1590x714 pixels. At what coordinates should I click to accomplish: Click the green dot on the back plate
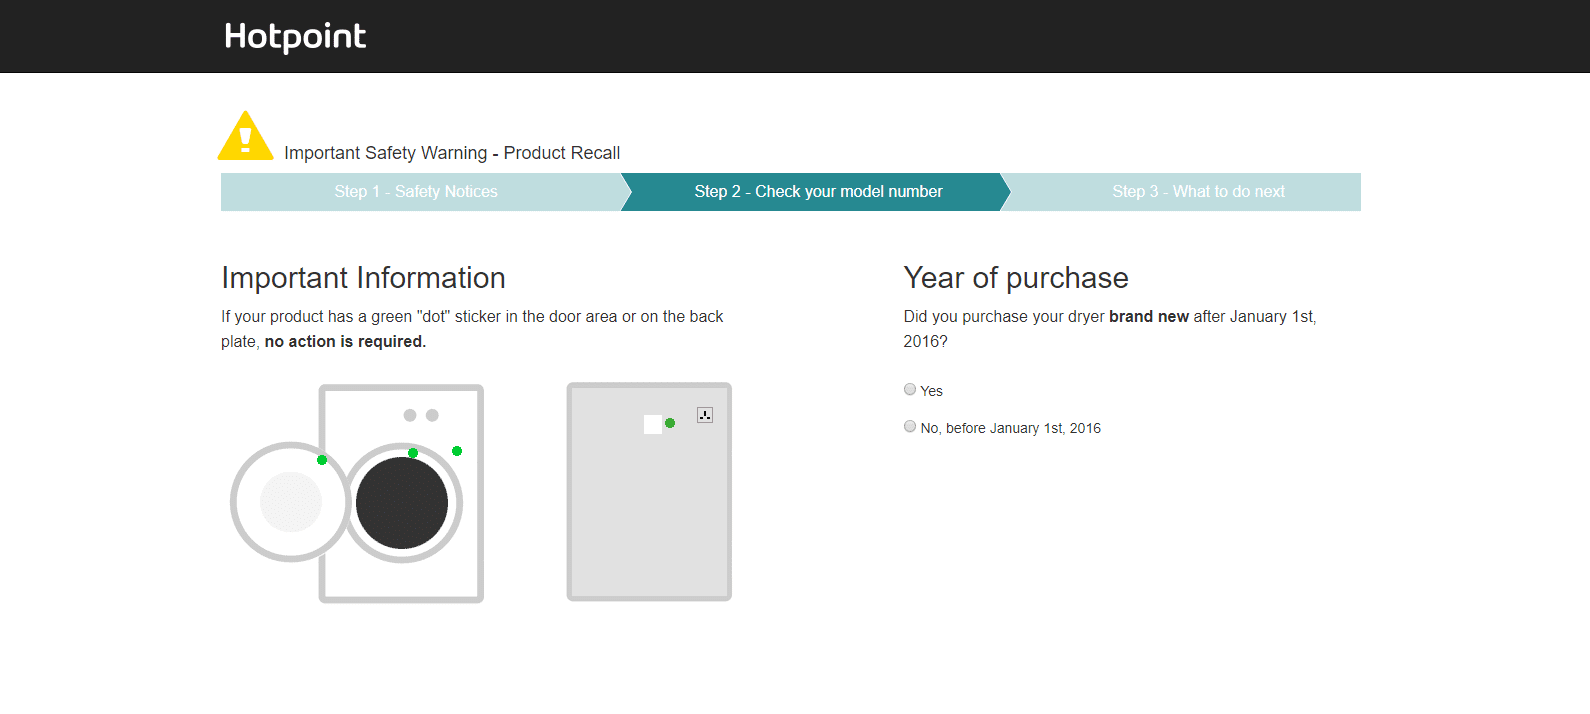(x=670, y=423)
